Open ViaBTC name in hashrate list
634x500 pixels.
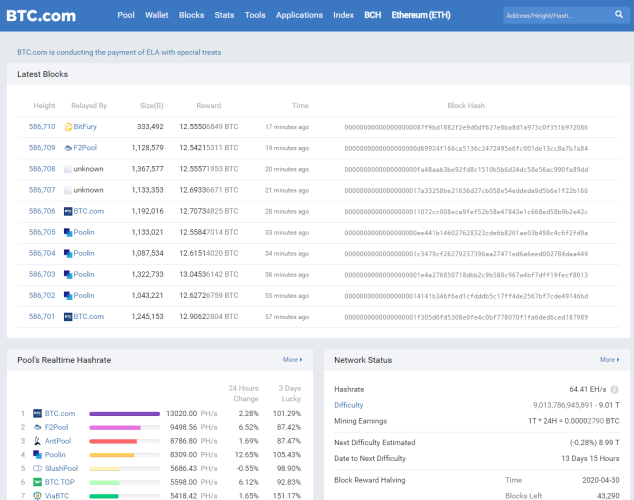57,496
